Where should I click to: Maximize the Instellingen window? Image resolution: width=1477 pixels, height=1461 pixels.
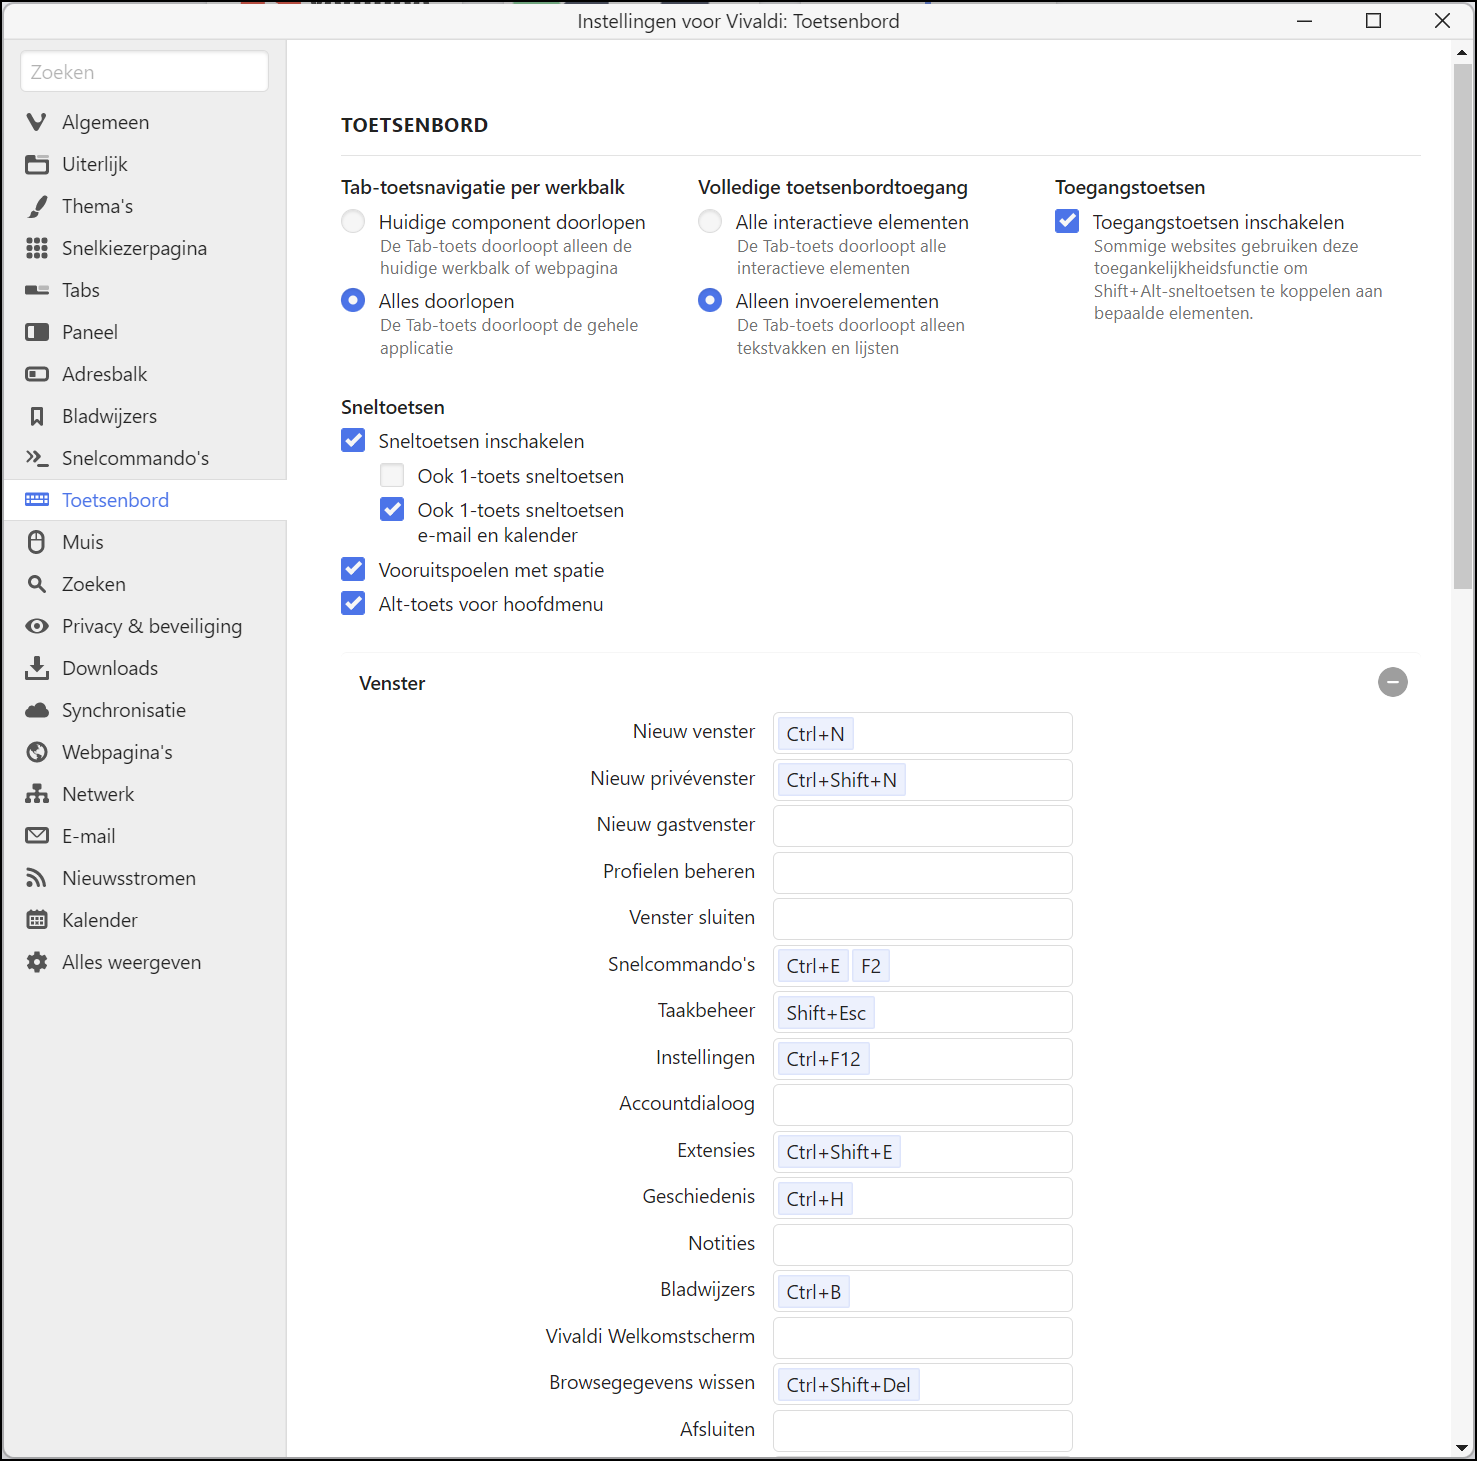click(1374, 21)
